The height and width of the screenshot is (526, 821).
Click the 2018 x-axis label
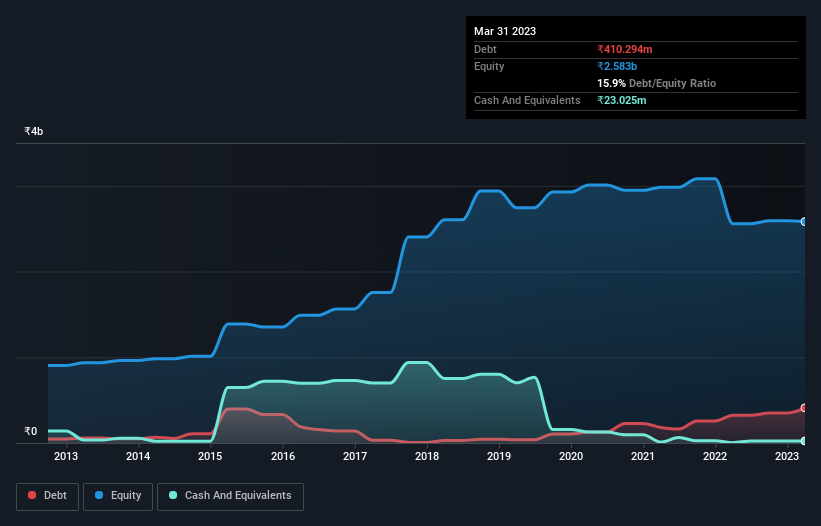click(x=427, y=456)
